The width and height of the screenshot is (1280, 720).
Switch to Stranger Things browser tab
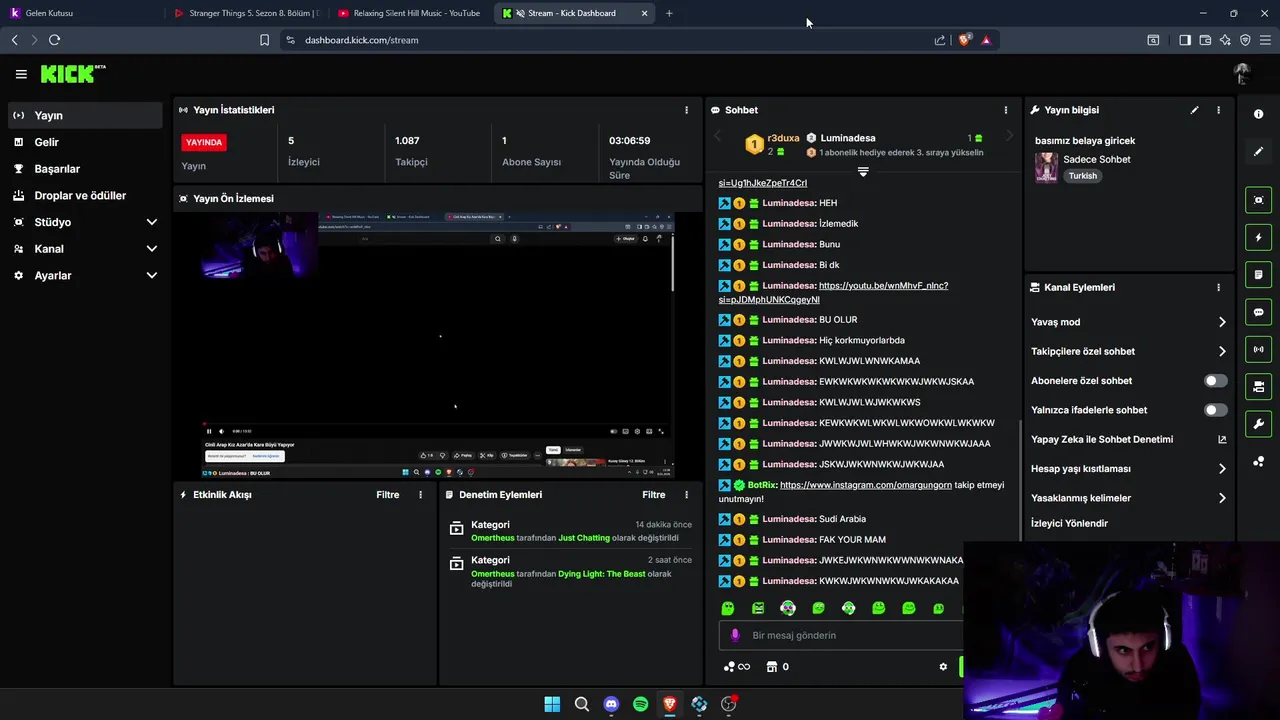coord(245,13)
